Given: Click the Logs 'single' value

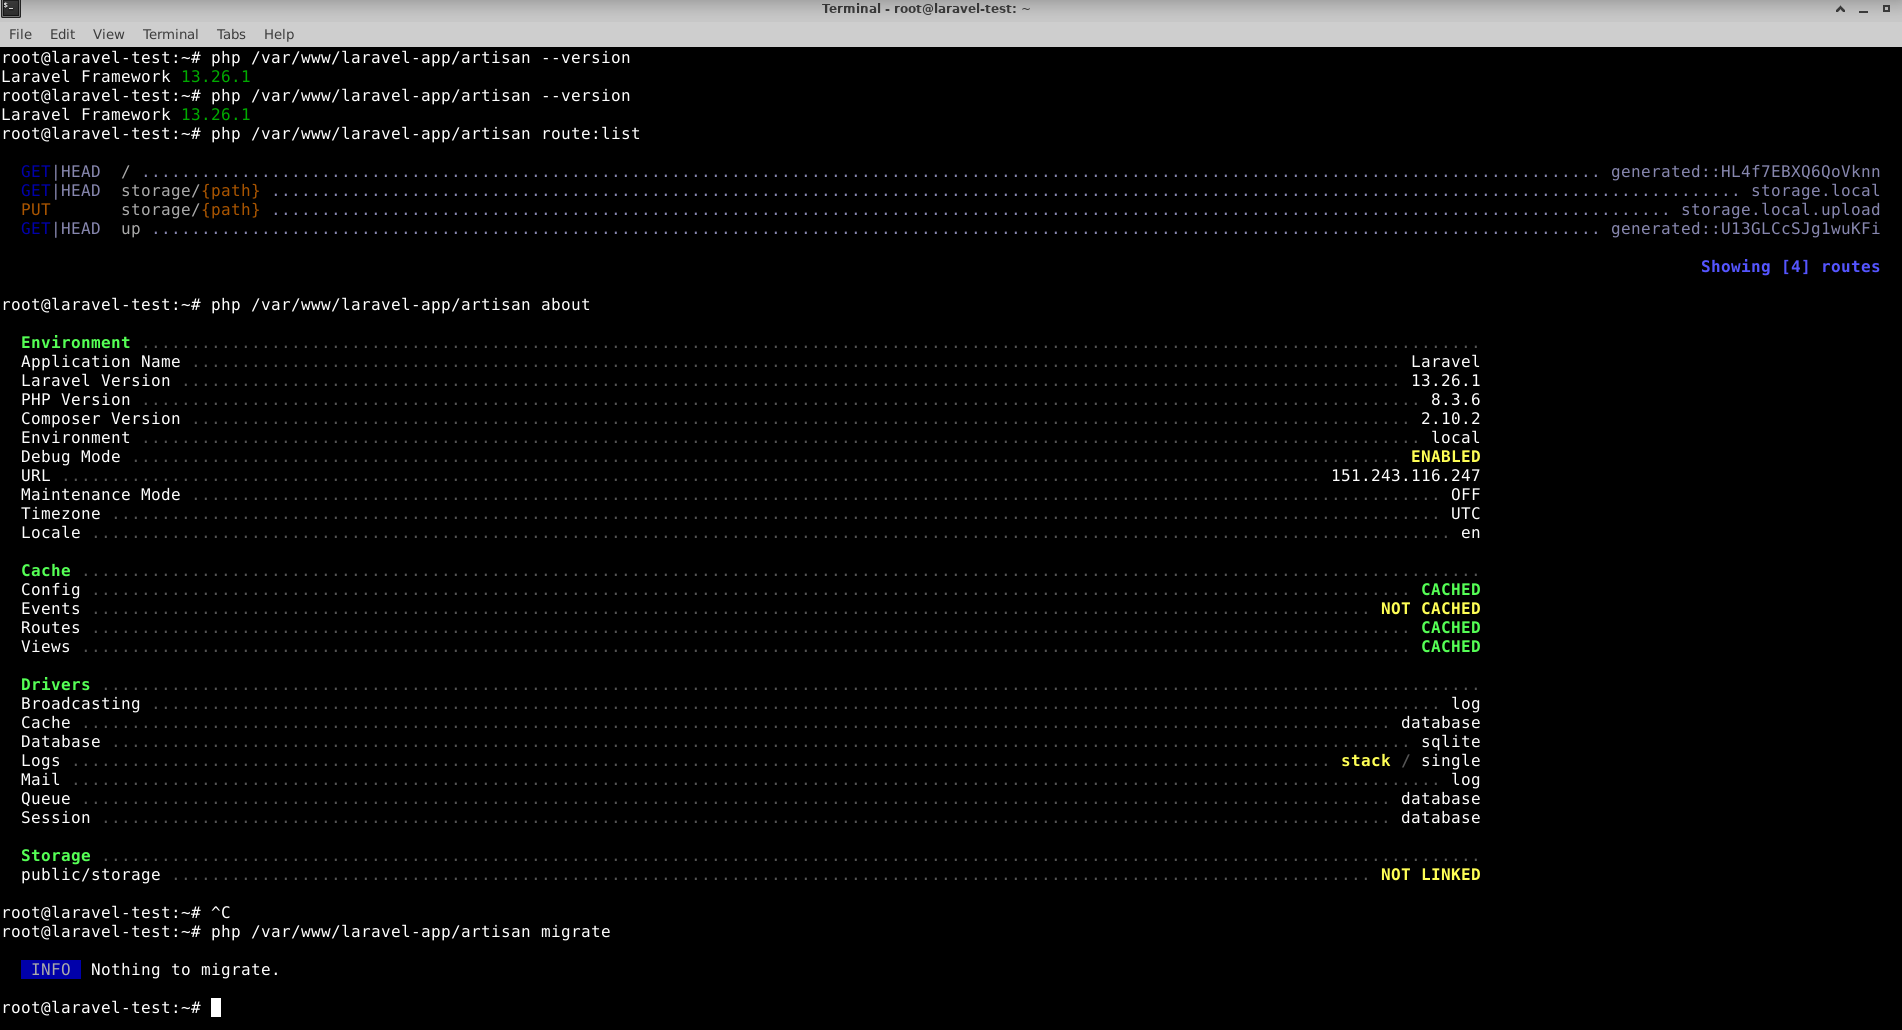Looking at the screenshot, I should (x=1450, y=761).
